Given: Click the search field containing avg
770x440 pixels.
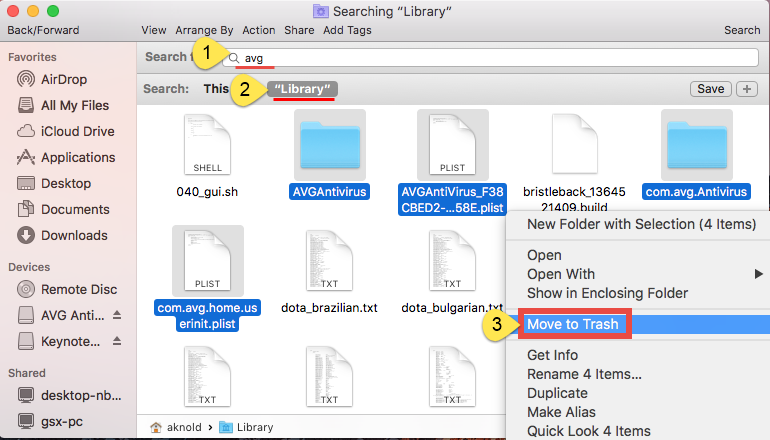Looking at the screenshot, I should click(495, 58).
